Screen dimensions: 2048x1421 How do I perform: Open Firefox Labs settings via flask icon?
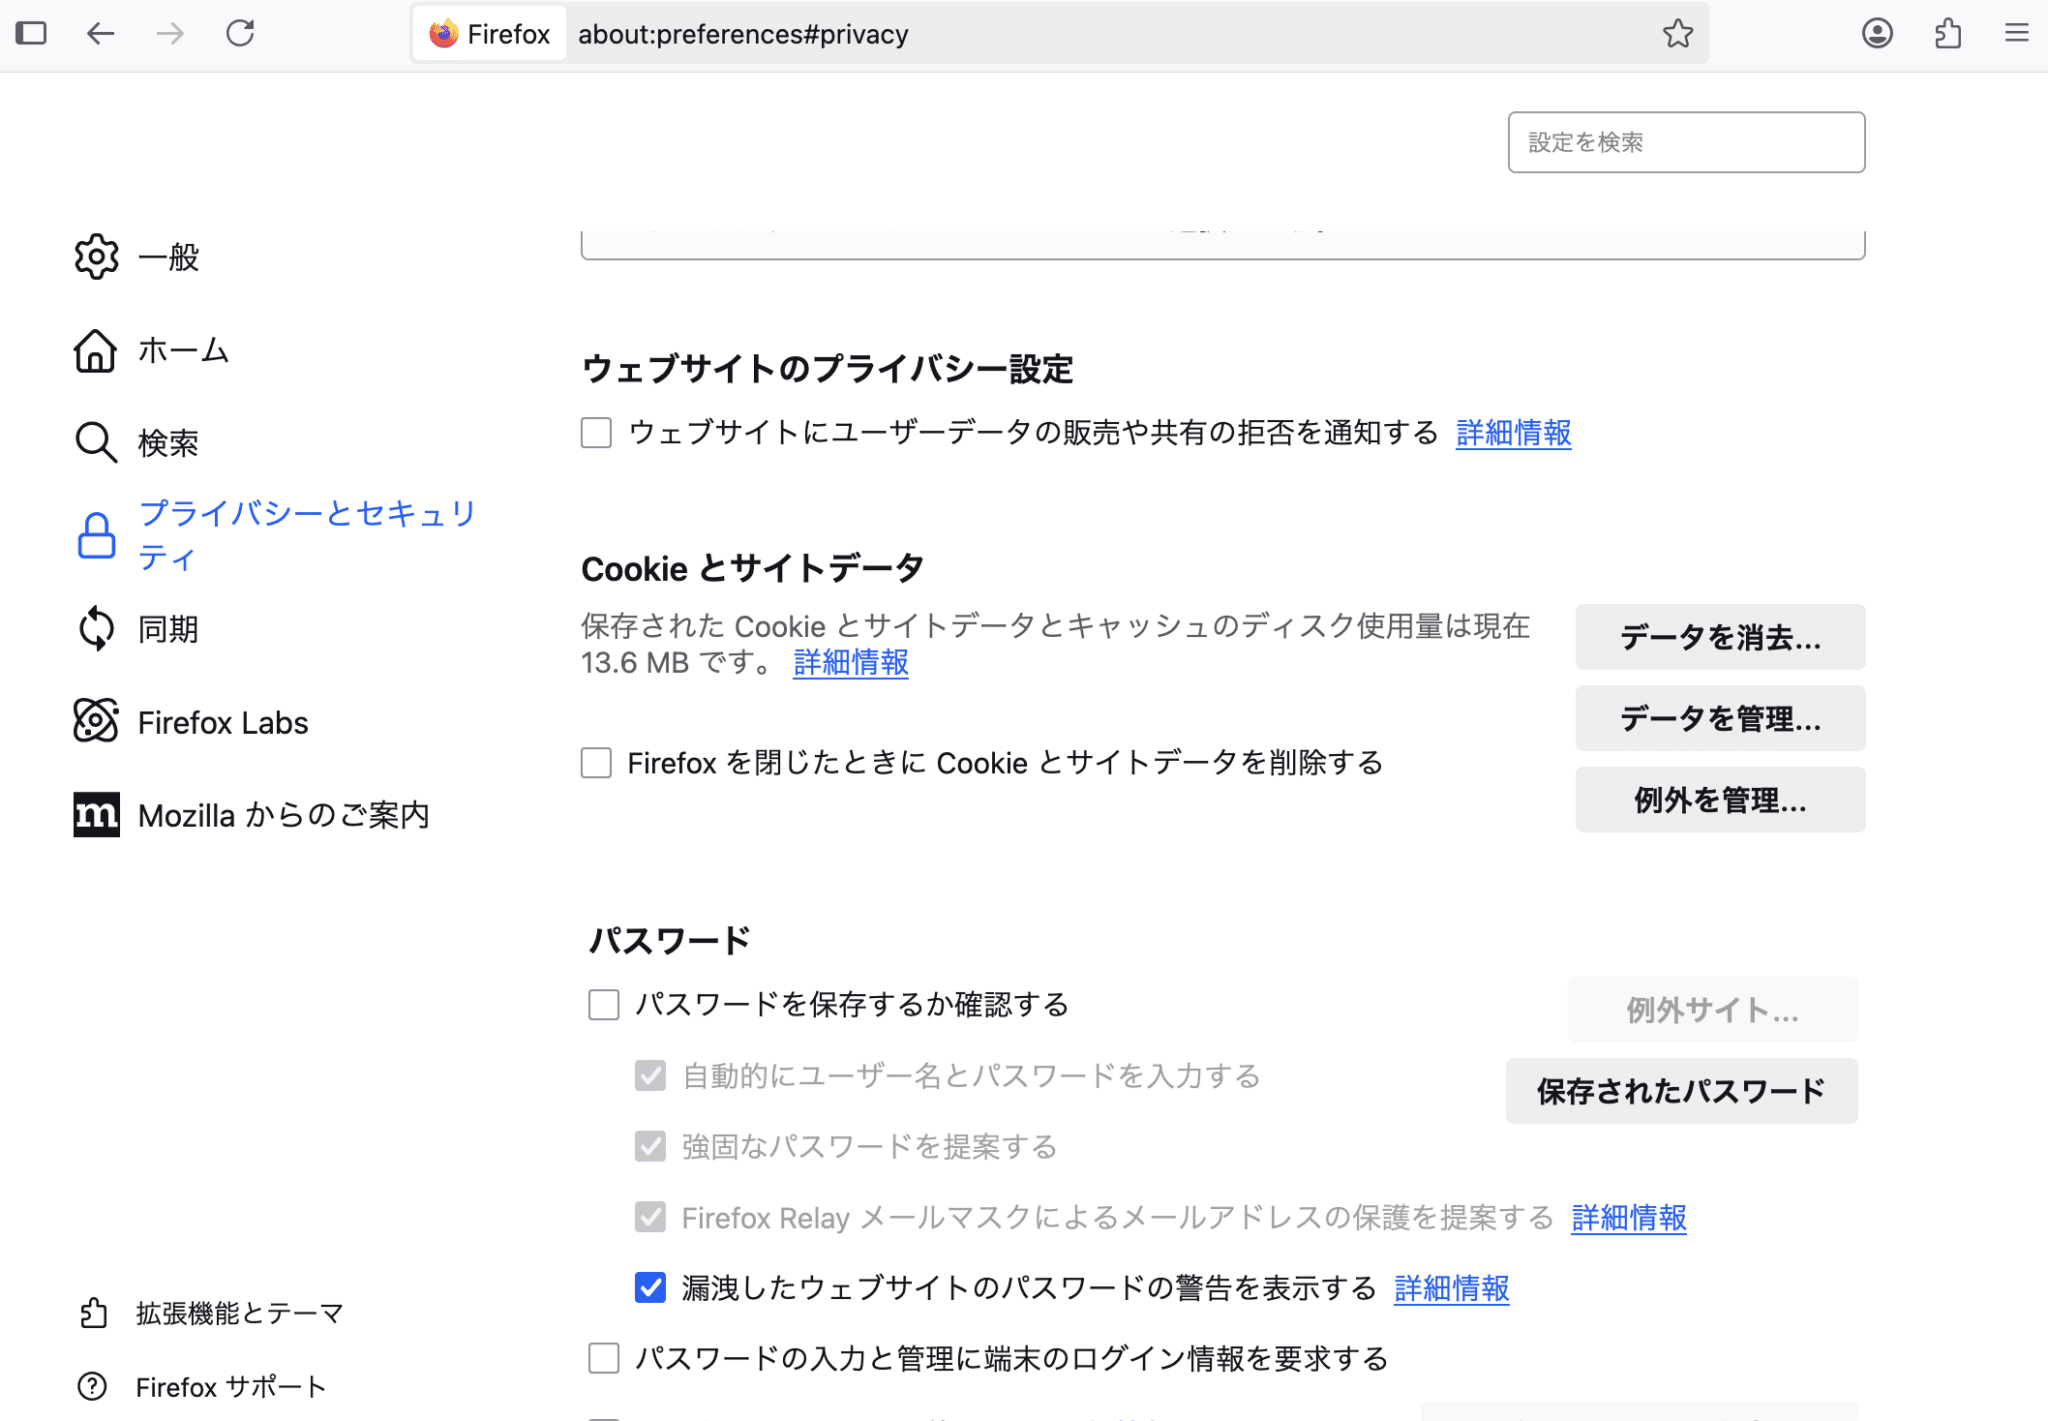click(x=96, y=721)
